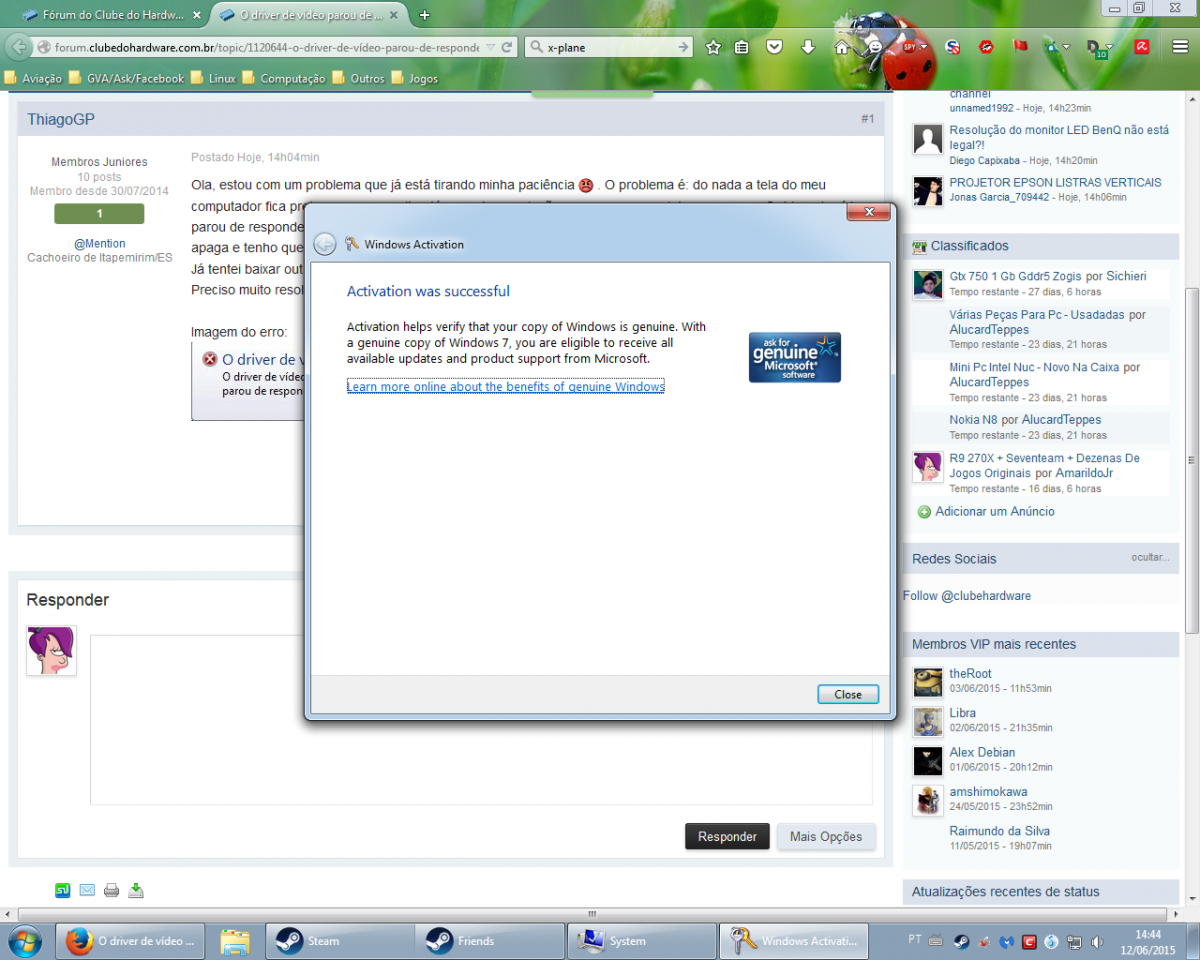This screenshot has width=1200, height=960.
Task: Open the bookmarks list icon in Firefox toolbar
Action: pyautogui.click(x=742, y=47)
